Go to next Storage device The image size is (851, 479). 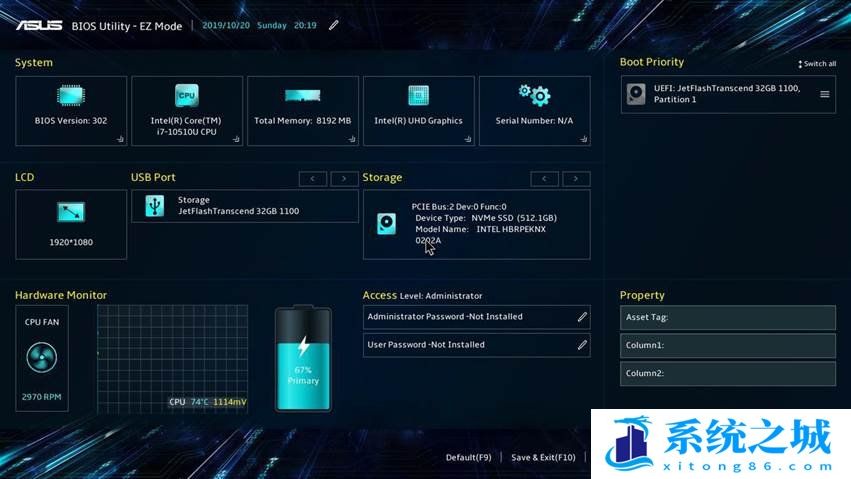click(x=576, y=178)
